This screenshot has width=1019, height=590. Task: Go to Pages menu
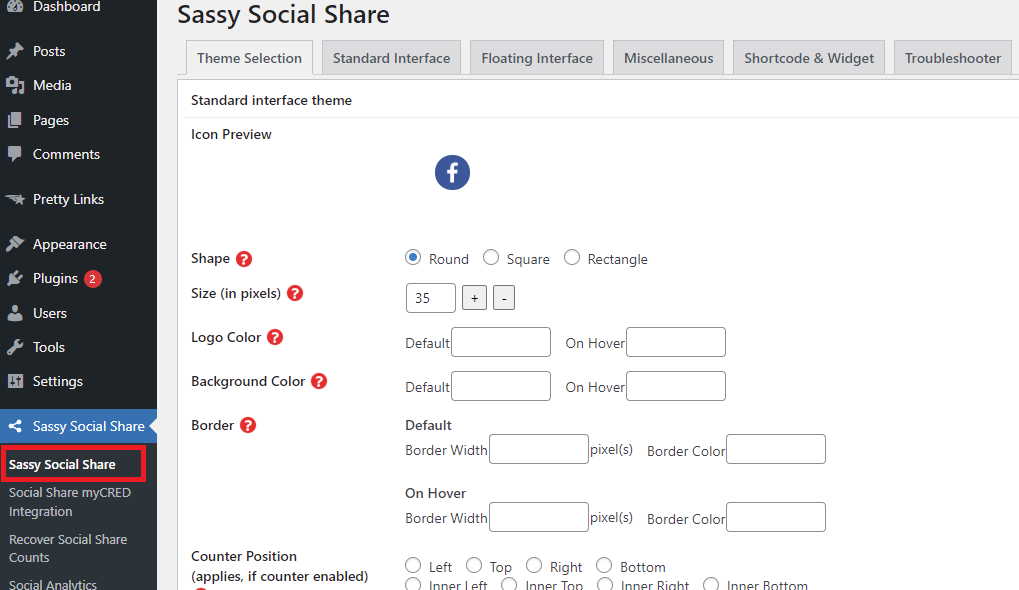point(51,120)
